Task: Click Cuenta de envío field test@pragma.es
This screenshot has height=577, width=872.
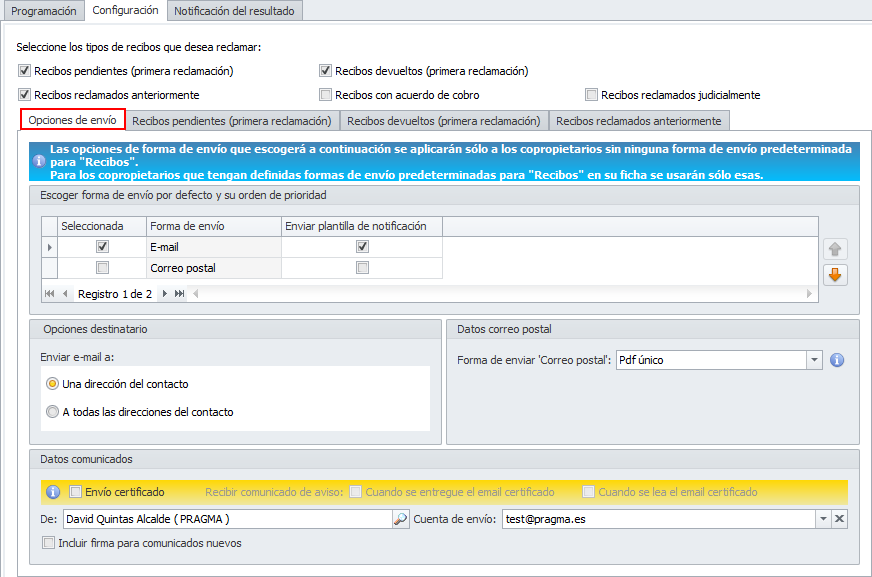Action: pos(658,519)
